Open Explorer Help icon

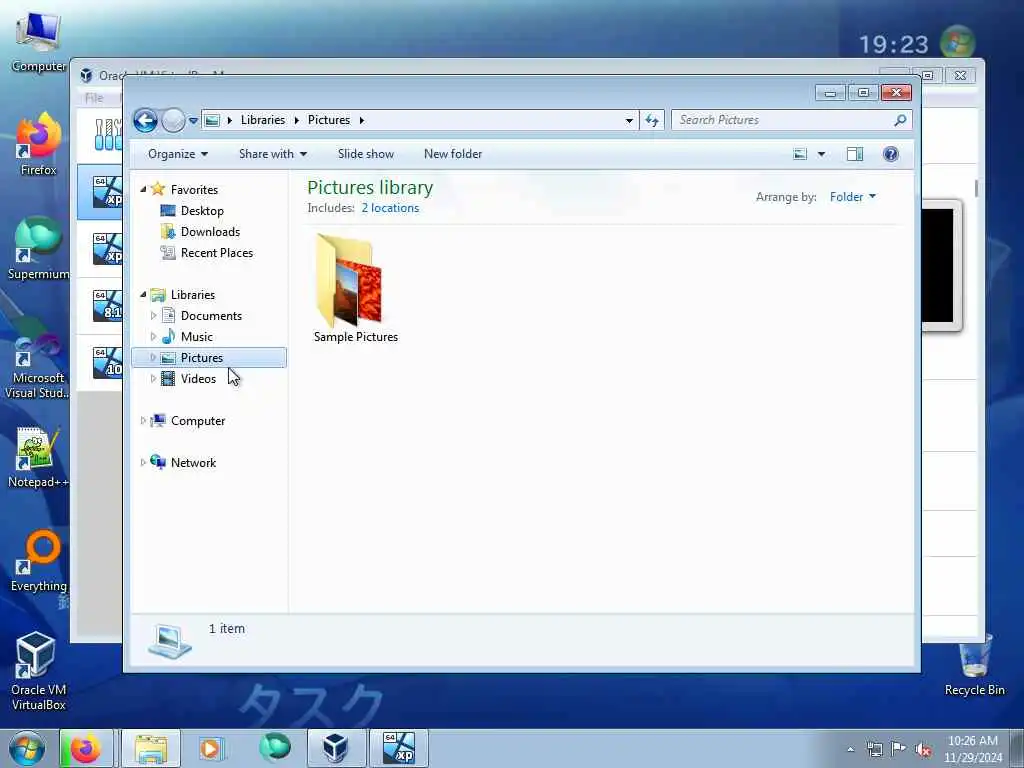tap(891, 154)
